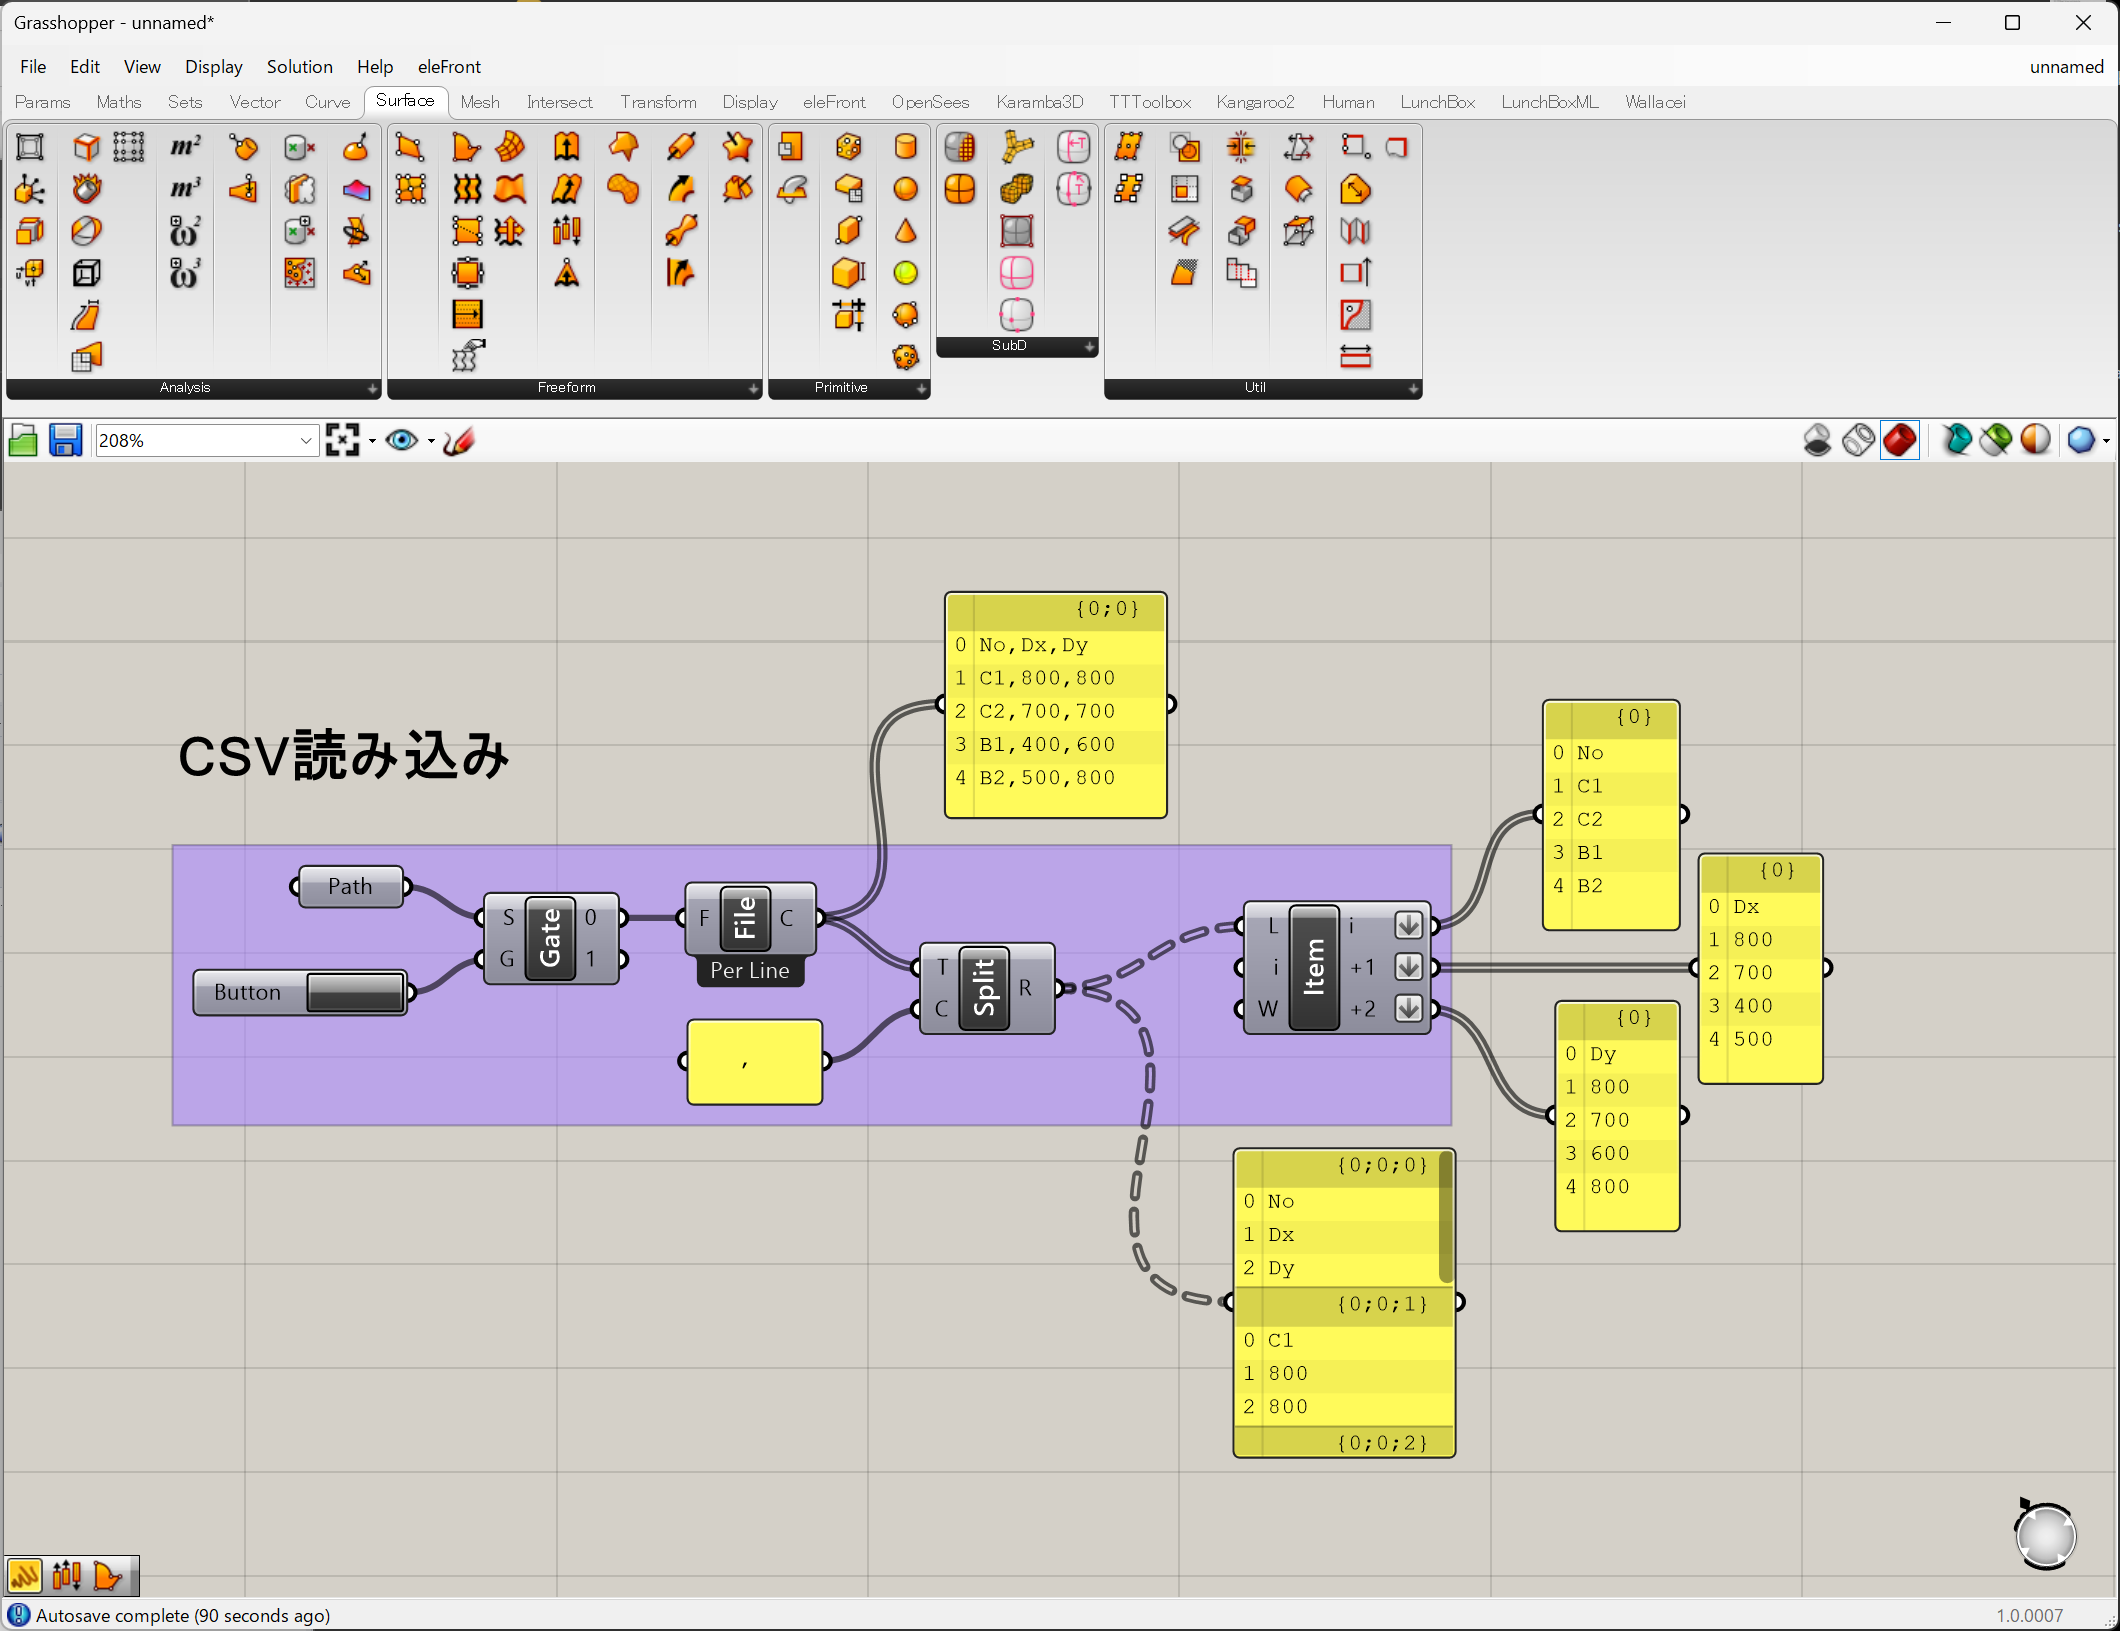Enable shaded preview mode red icon
Viewport: 2120px width, 1631px height.
(1899, 441)
